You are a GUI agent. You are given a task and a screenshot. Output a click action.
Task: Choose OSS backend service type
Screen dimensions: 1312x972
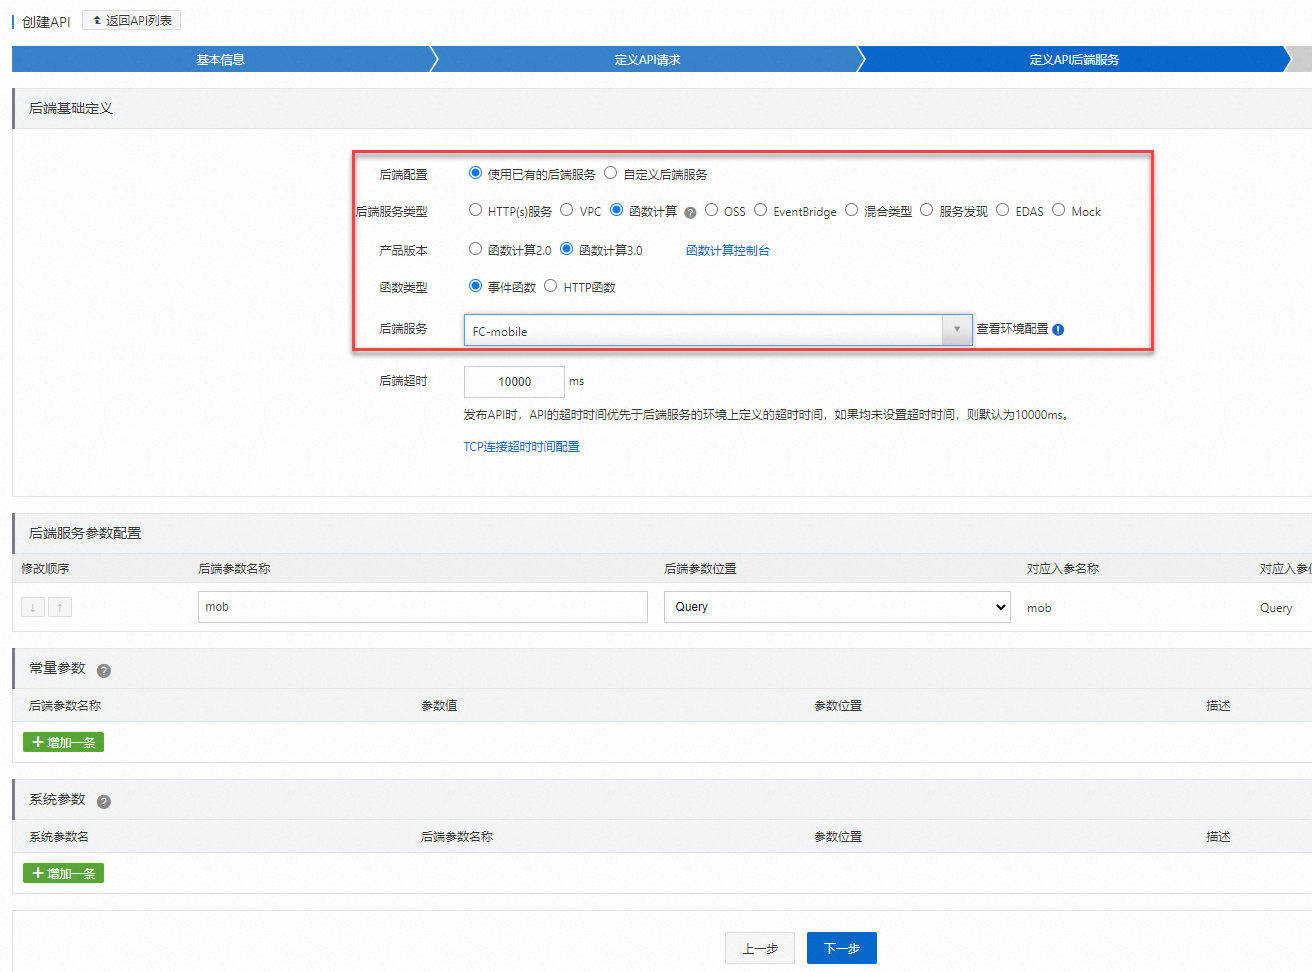pos(711,210)
